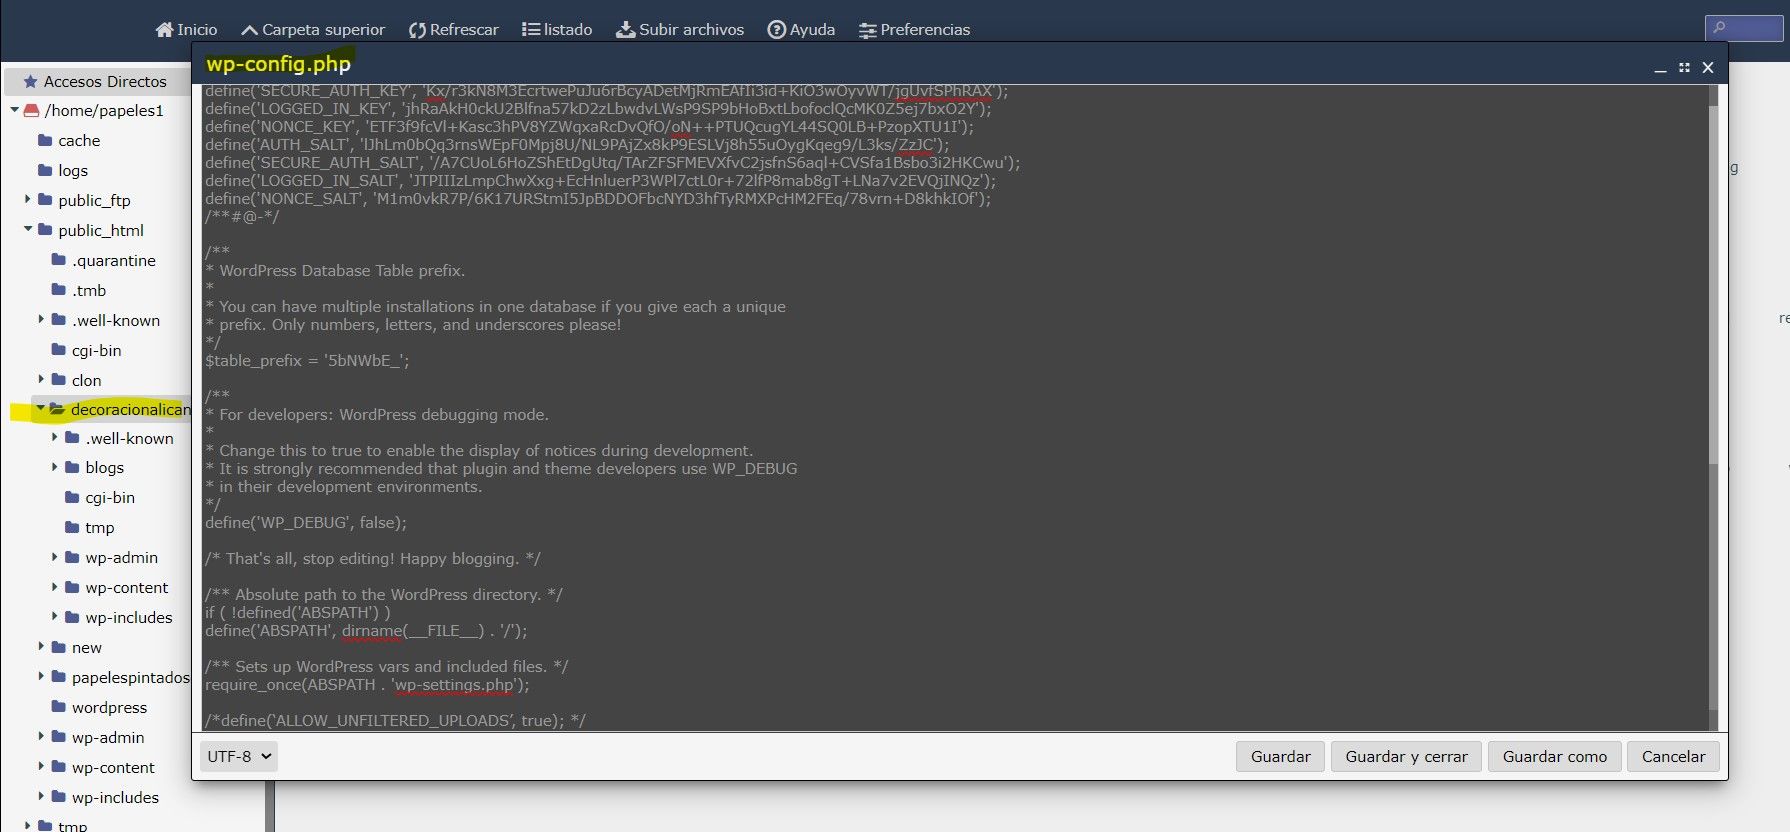This screenshot has height=832, width=1790.
Task: Switch to listado view
Action: [557, 29]
